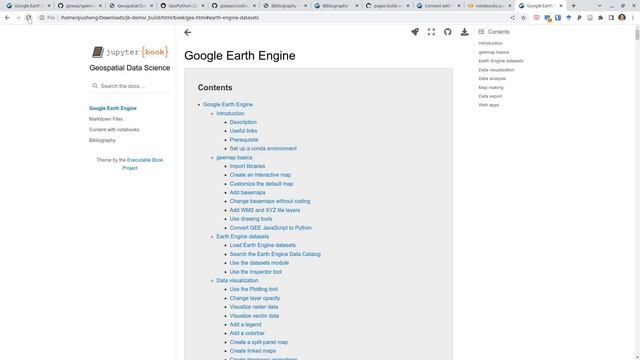The width and height of the screenshot is (640, 360).
Task: Click the search magnifier icon in sidebar
Action: 95,86
